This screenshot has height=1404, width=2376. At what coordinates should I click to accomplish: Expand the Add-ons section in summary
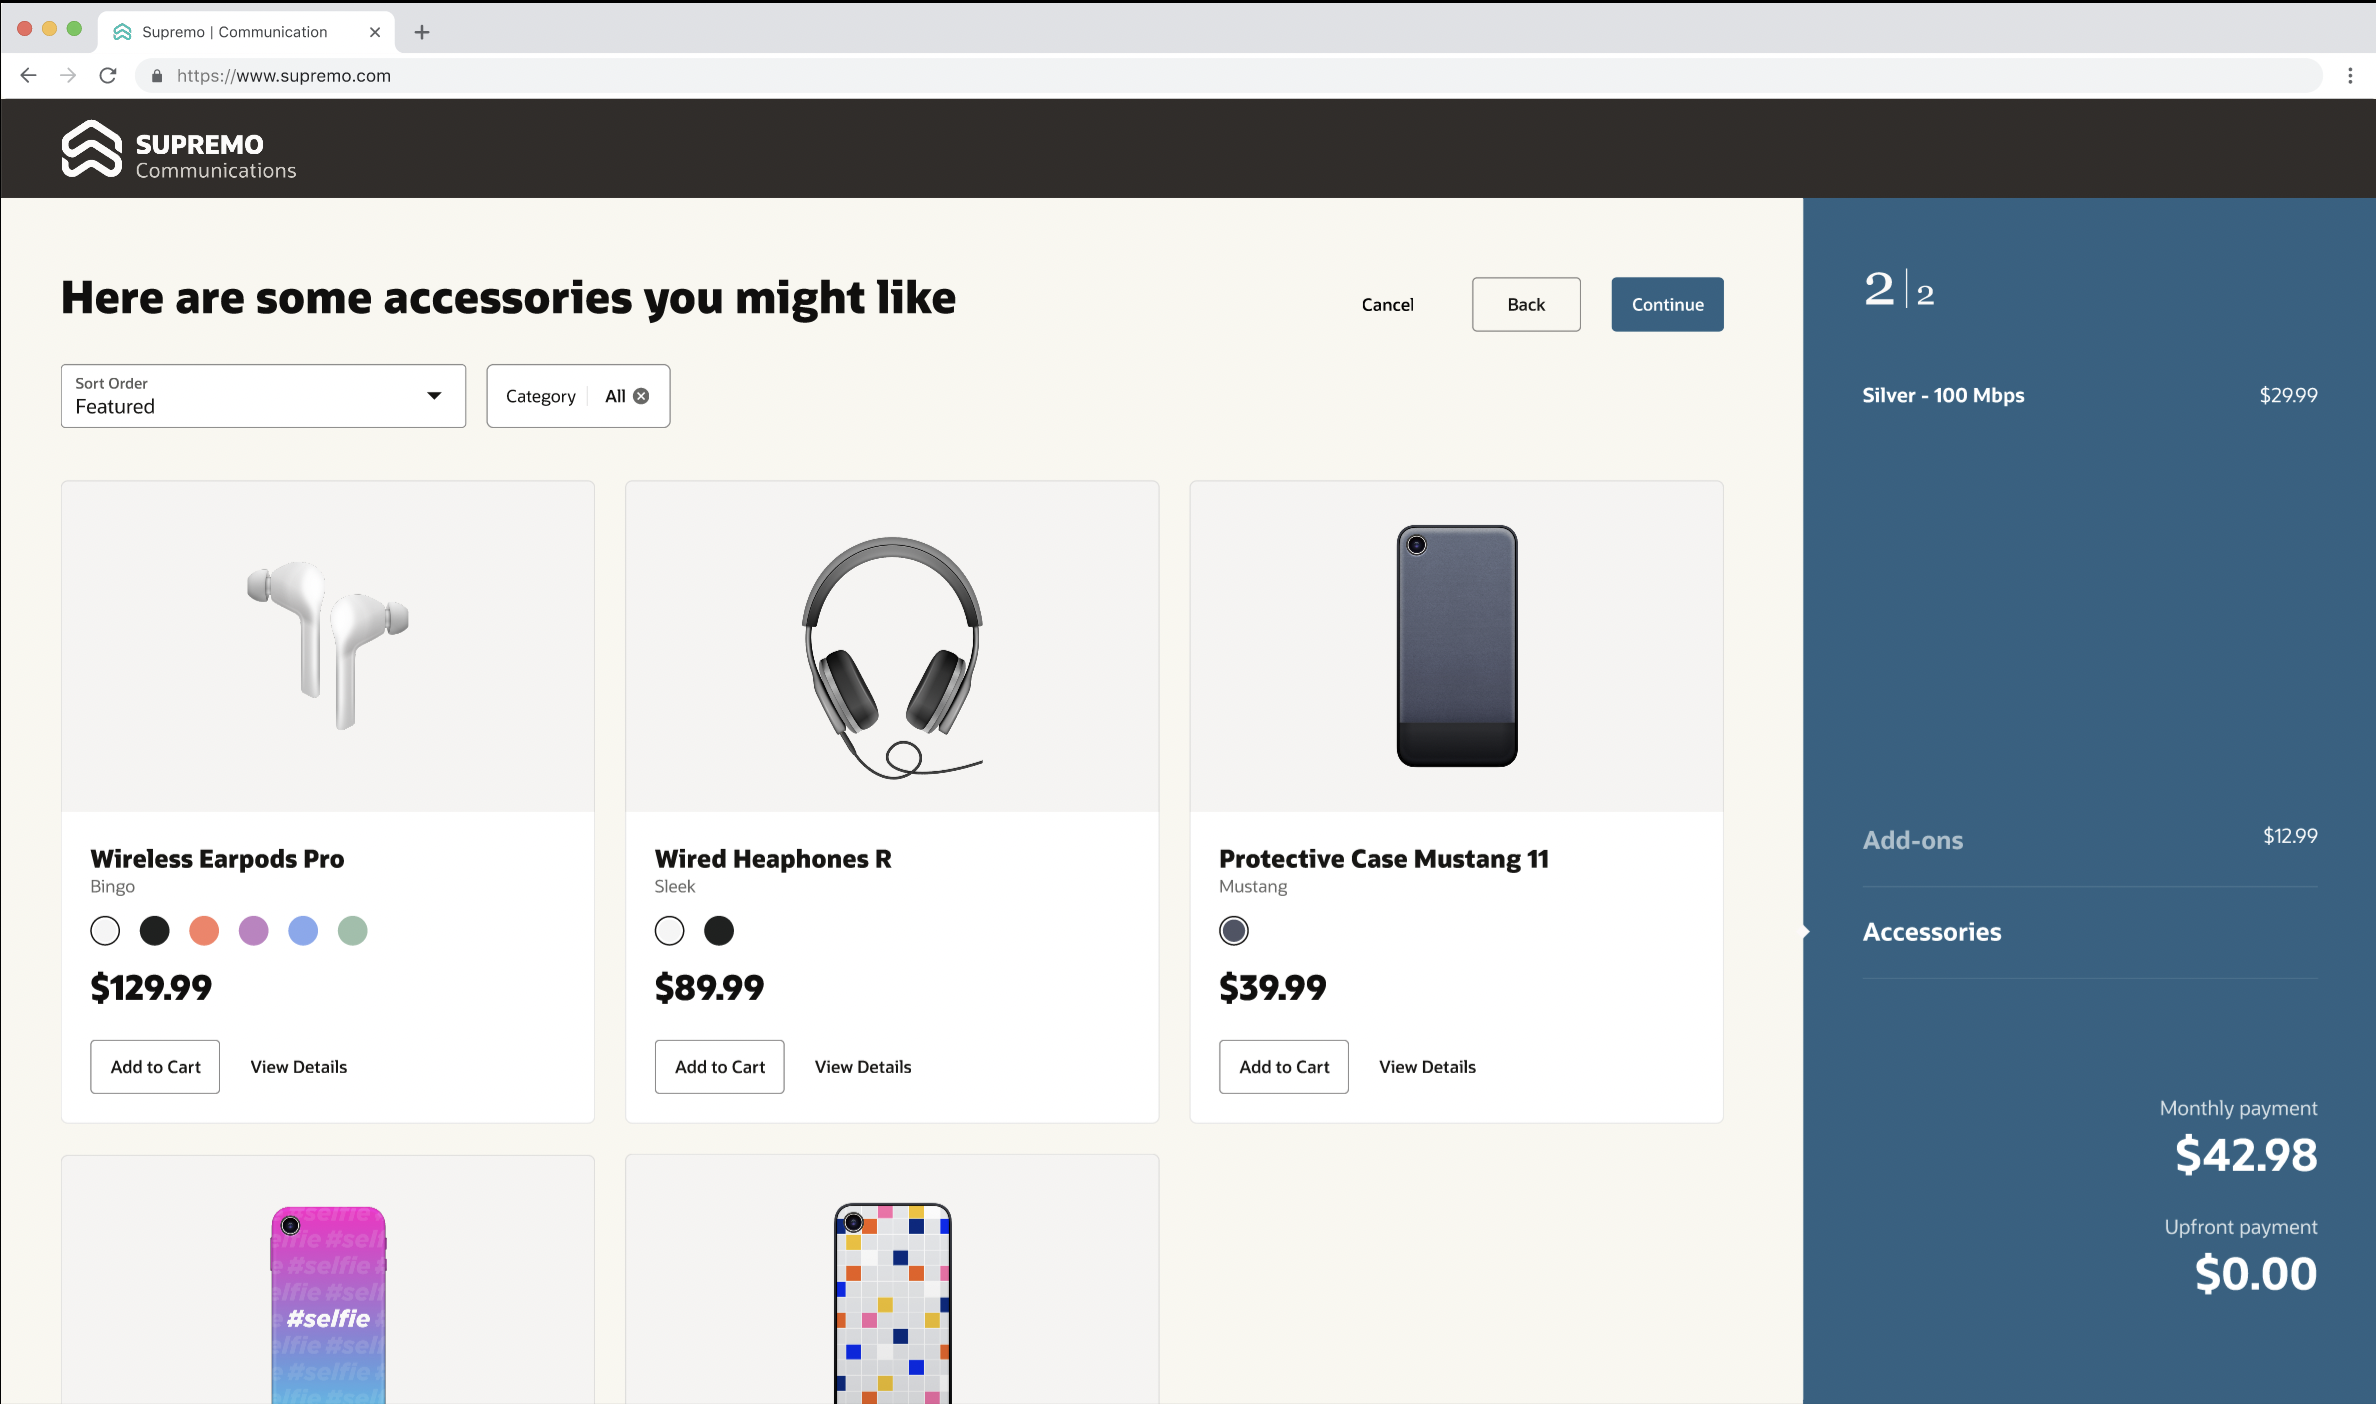click(1912, 840)
